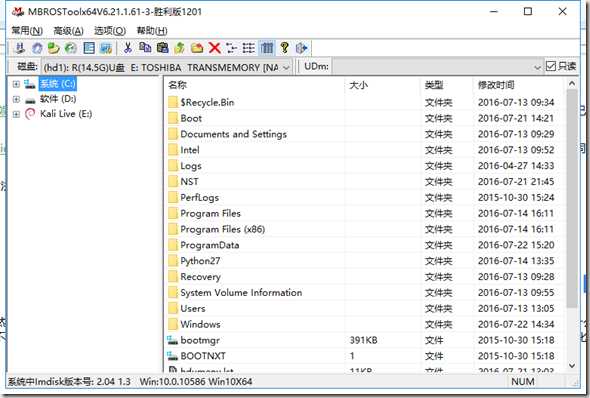This screenshot has width=590, height=398.
Task: Click the cut (scissors) toolbar icon
Action: tap(128, 48)
